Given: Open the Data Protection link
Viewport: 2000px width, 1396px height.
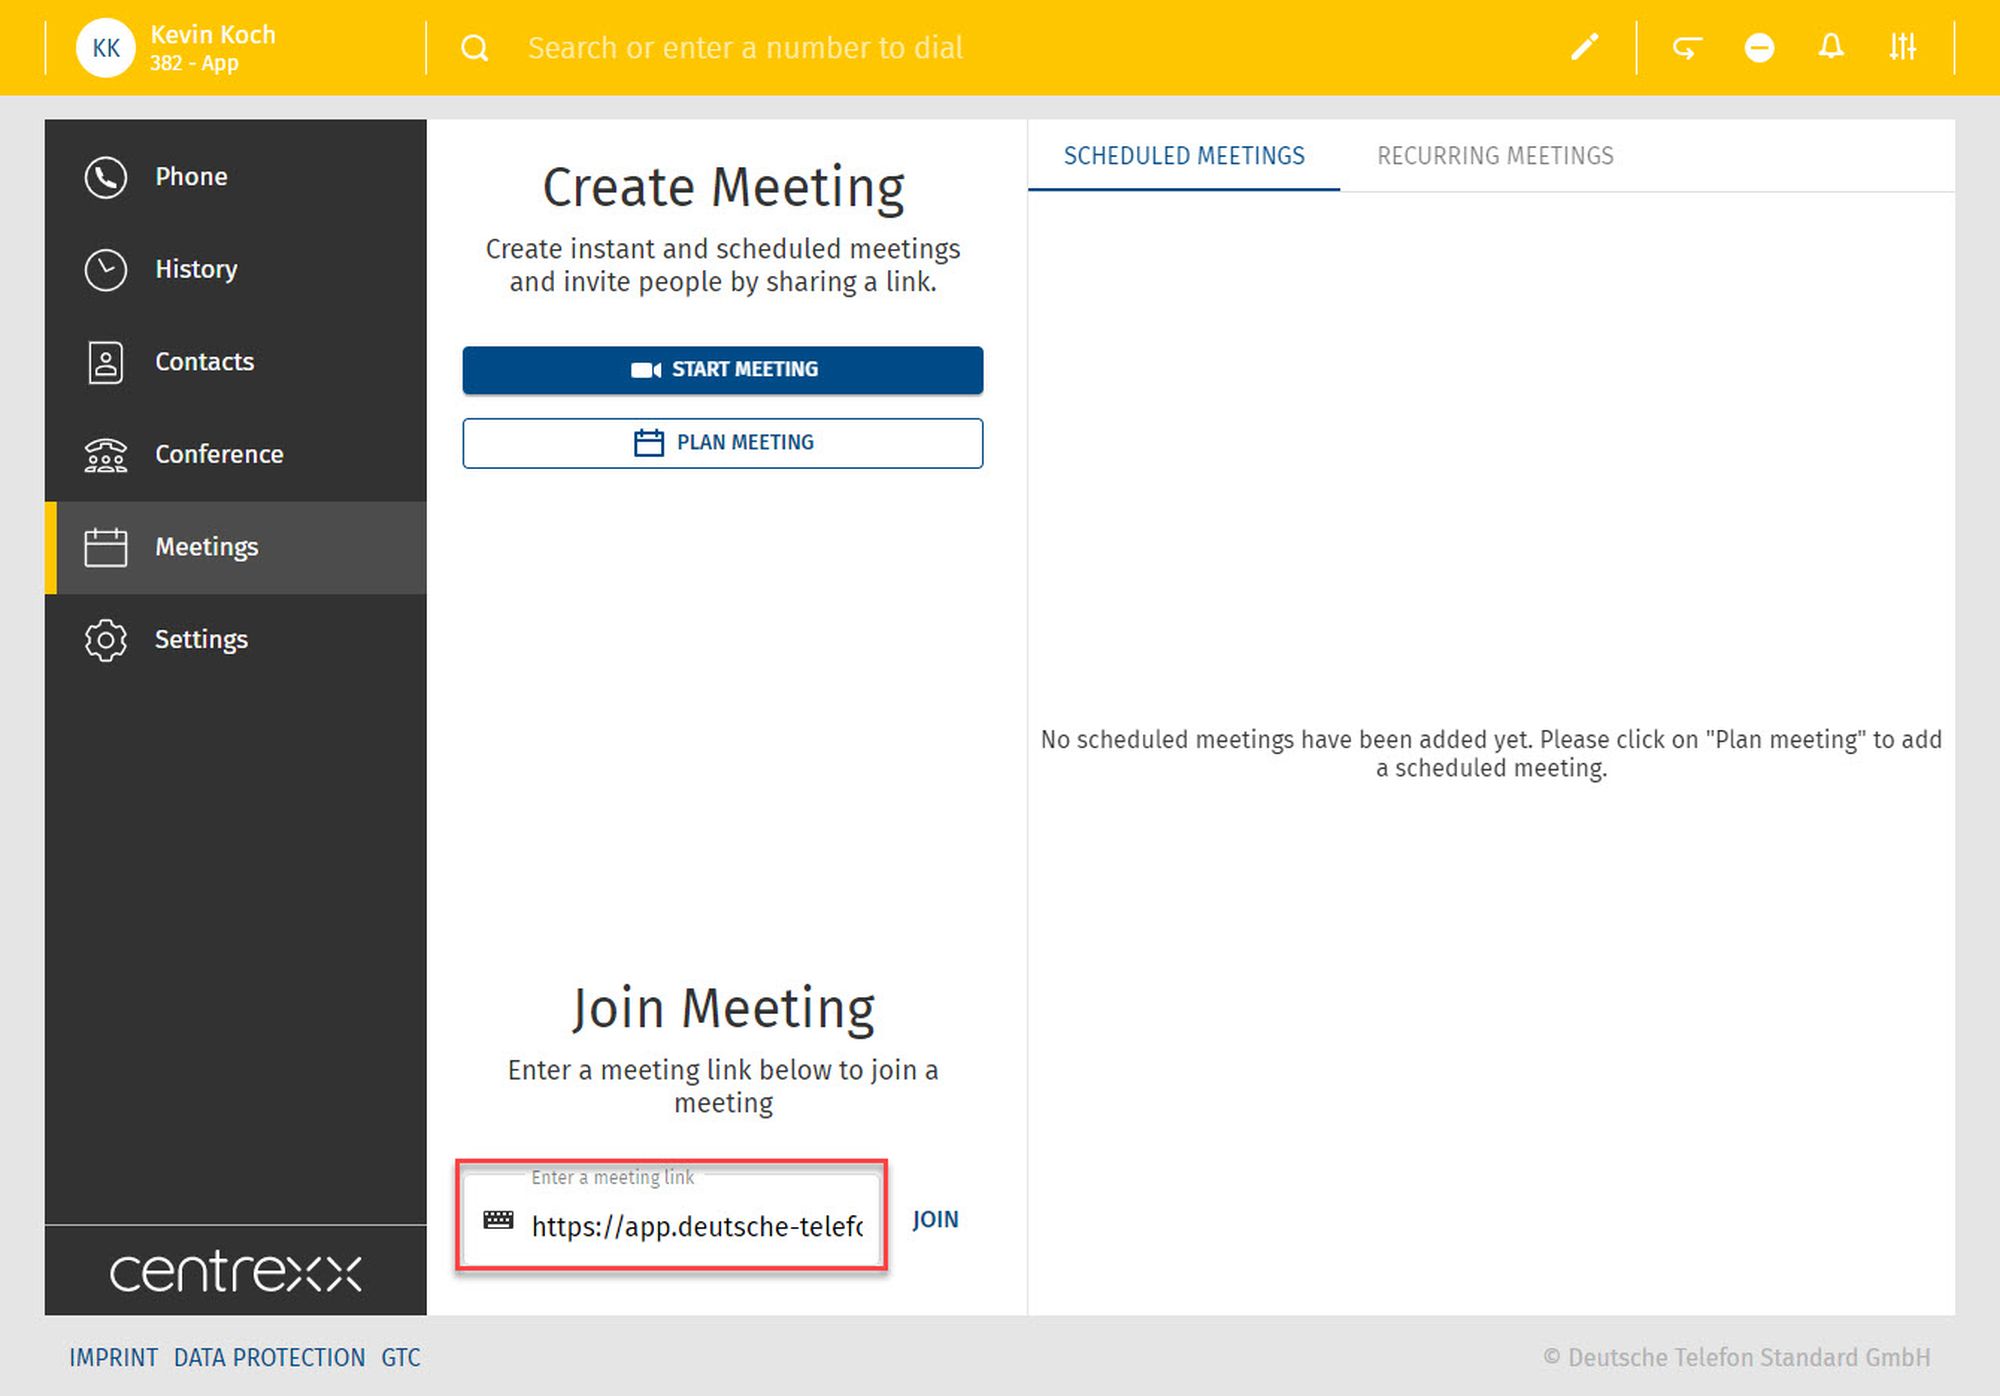Looking at the screenshot, I should 269,1357.
